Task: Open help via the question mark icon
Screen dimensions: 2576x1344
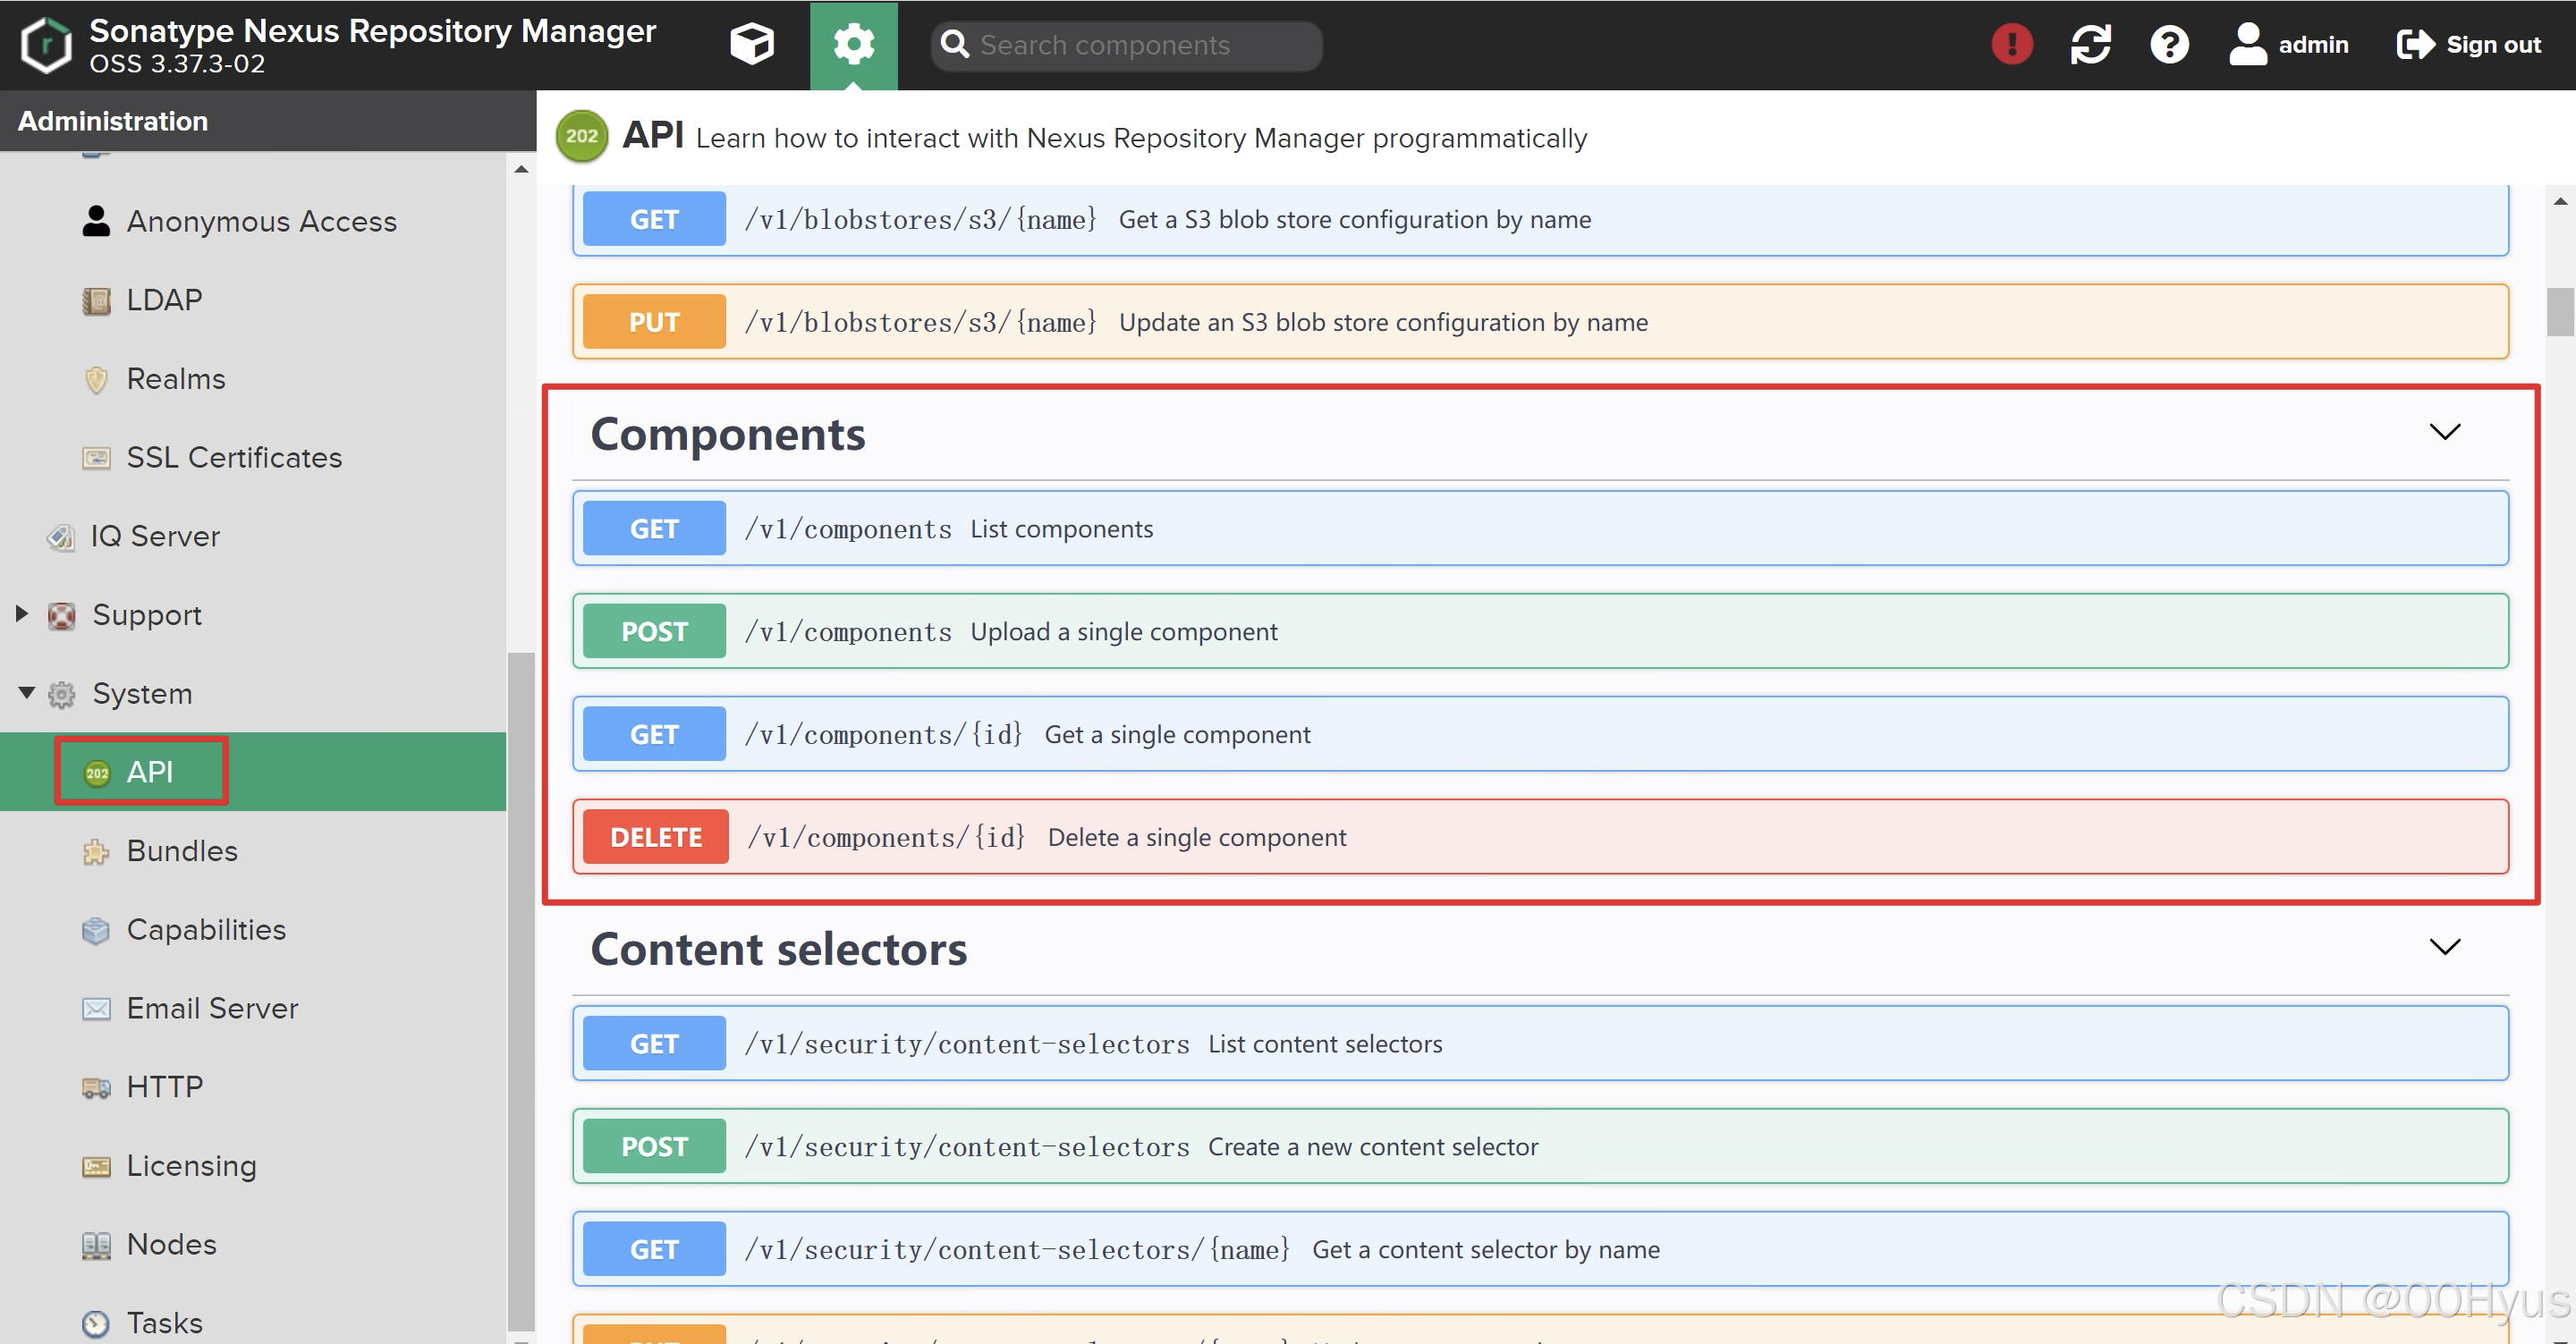Action: (2168, 44)
